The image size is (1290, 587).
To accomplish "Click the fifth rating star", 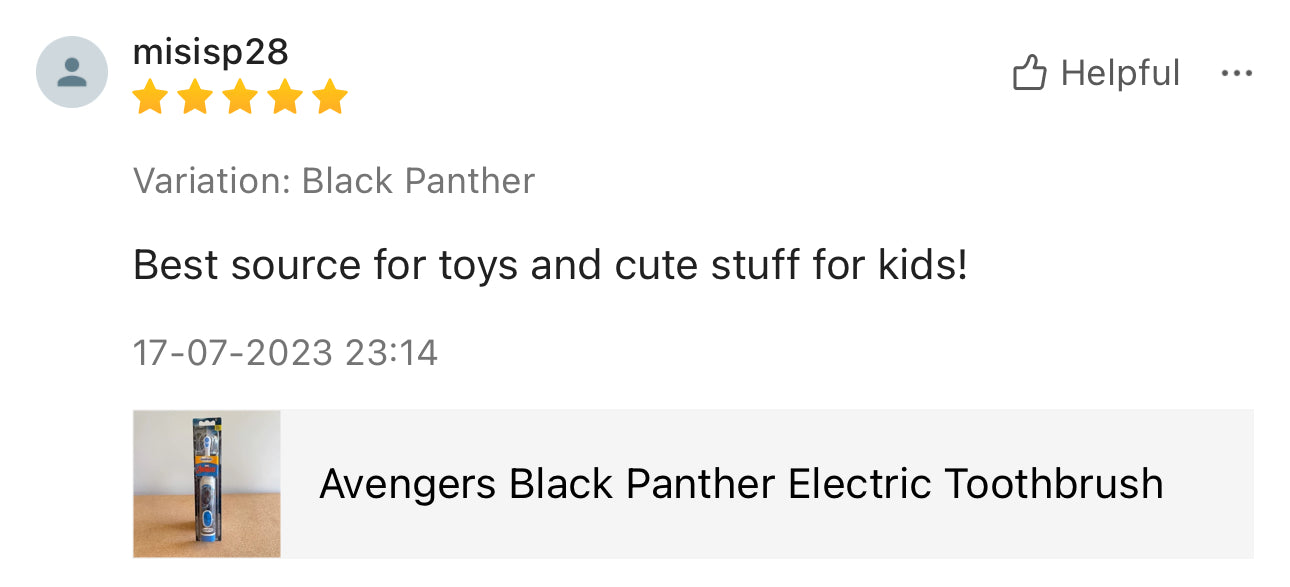I will coord(329,98).
